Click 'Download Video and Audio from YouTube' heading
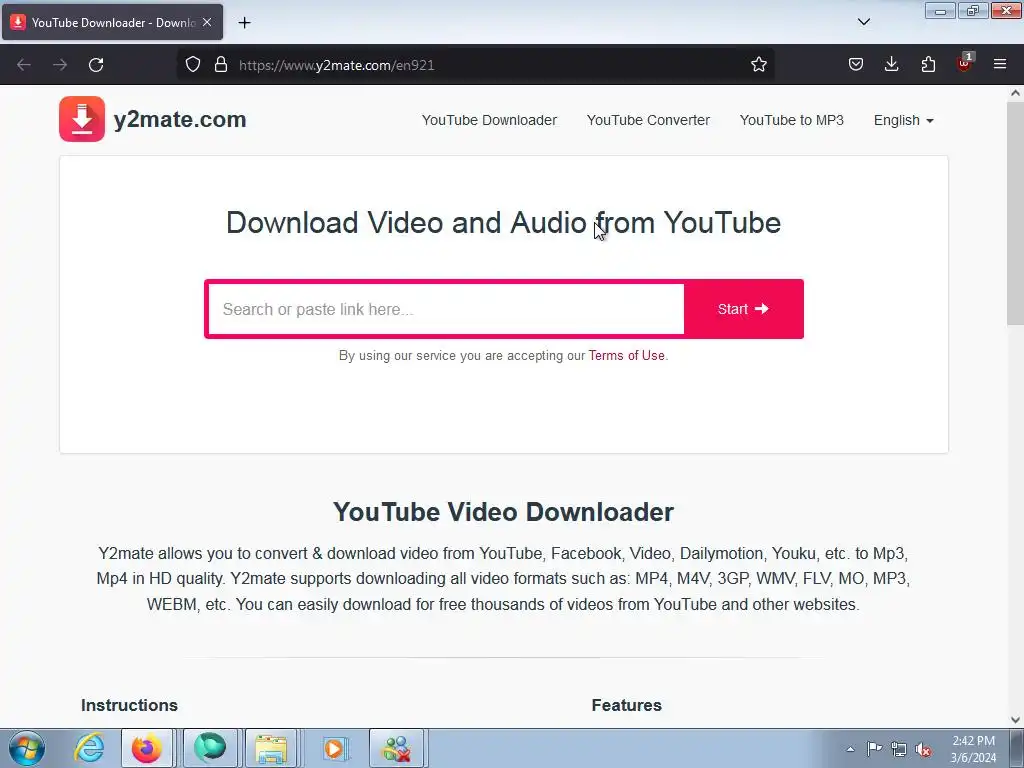This screenshot has height=768, width=1024. point(504,223)
